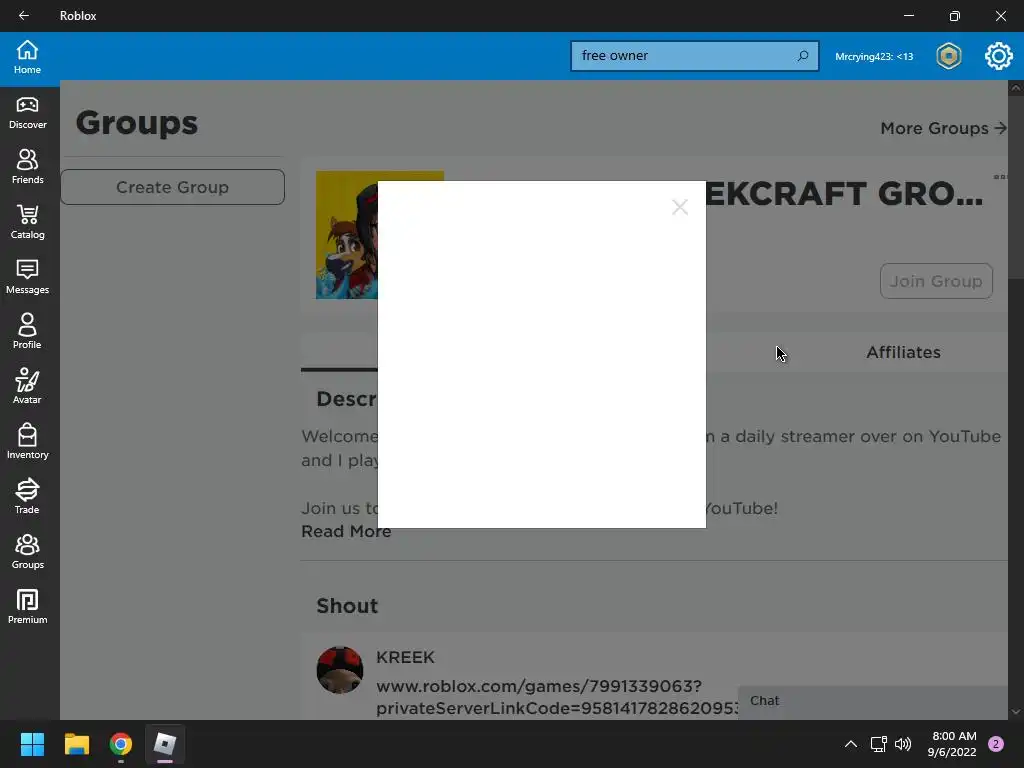The height and width of the screenshot is (768, 1024).
Task: Click the KREEK poster name
Action: 405,657
